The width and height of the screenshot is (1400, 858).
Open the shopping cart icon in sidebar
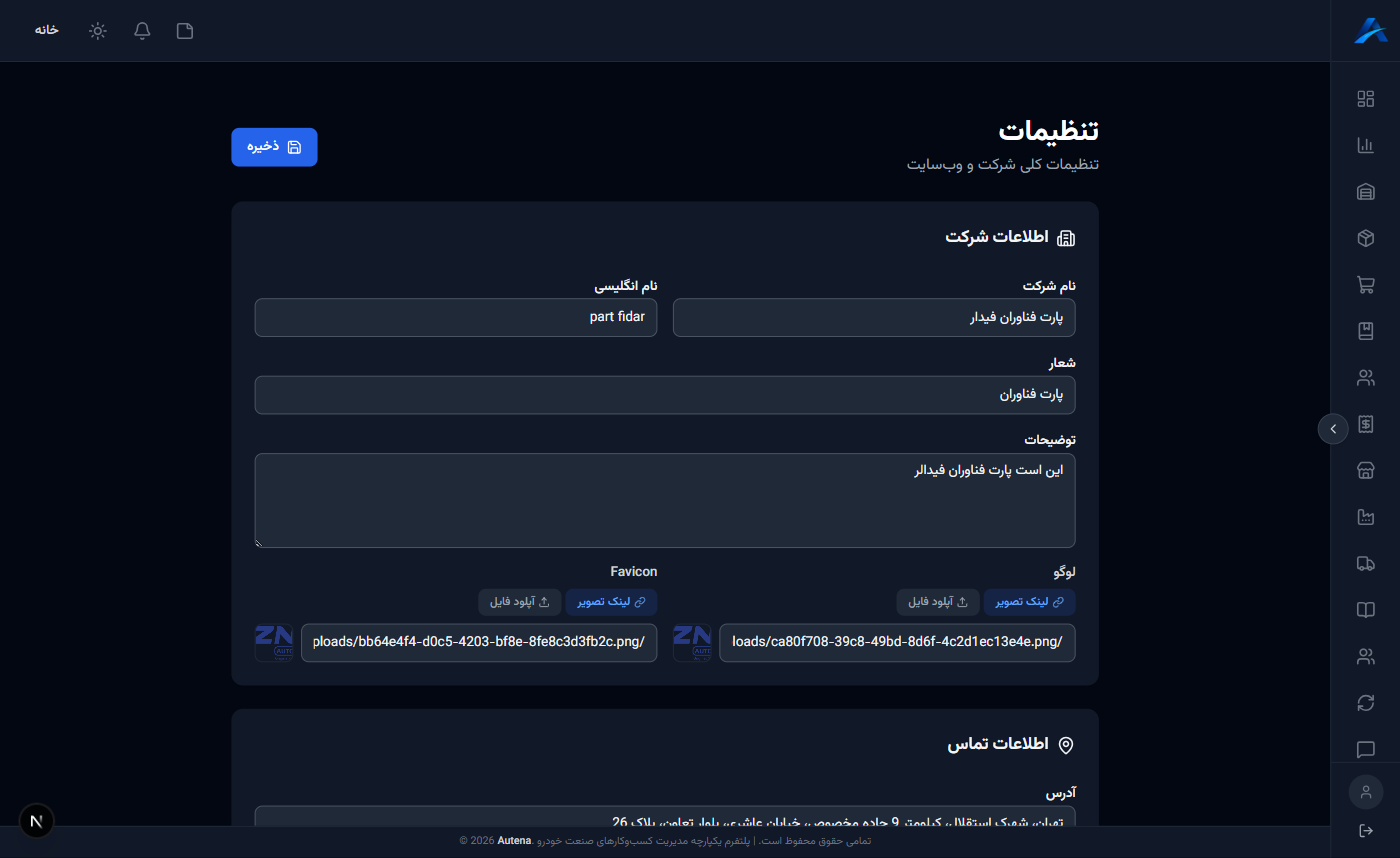[x=1365, y=285]
